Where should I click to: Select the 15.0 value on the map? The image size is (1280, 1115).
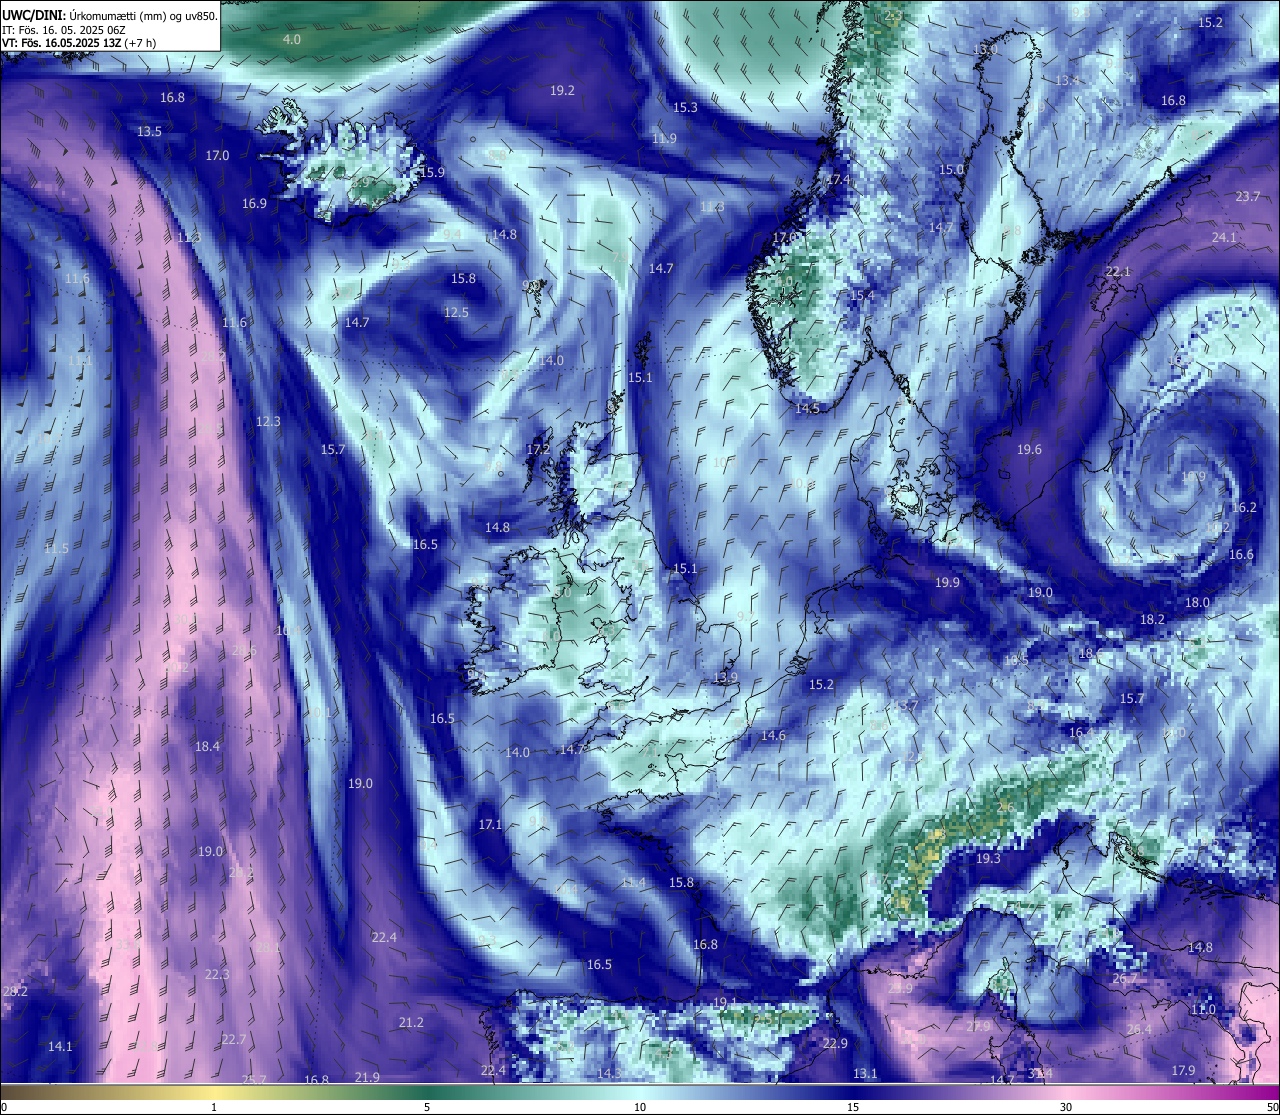(x=951, y=169)
